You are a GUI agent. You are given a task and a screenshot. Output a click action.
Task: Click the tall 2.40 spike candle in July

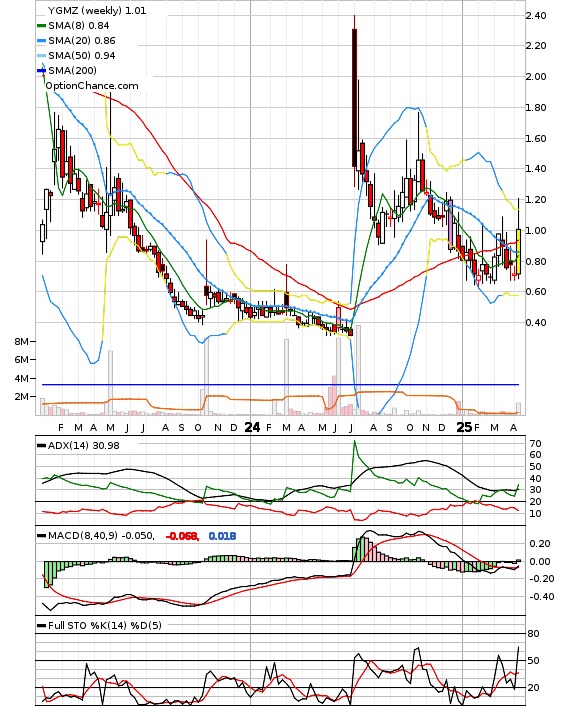coord(354,98)
